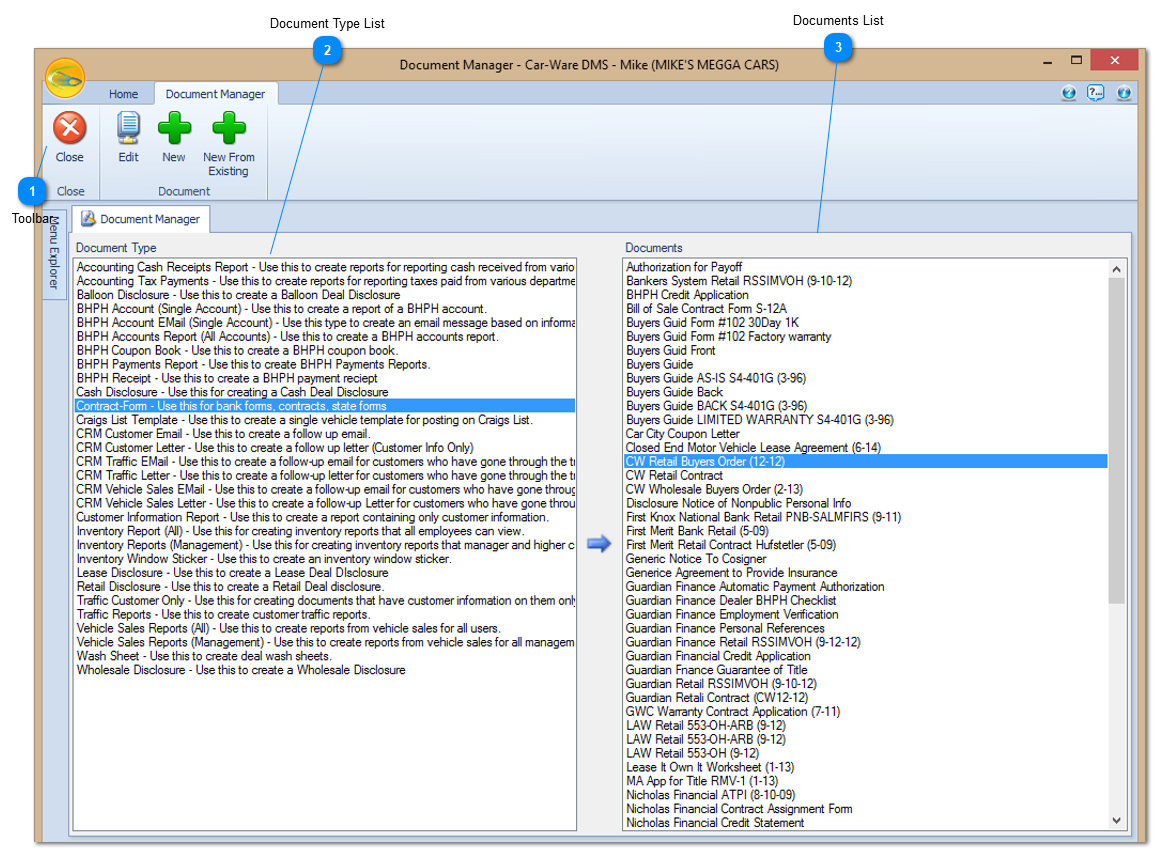
Task: Select BHPH Coupon Book document type
Action: point(325,351)
